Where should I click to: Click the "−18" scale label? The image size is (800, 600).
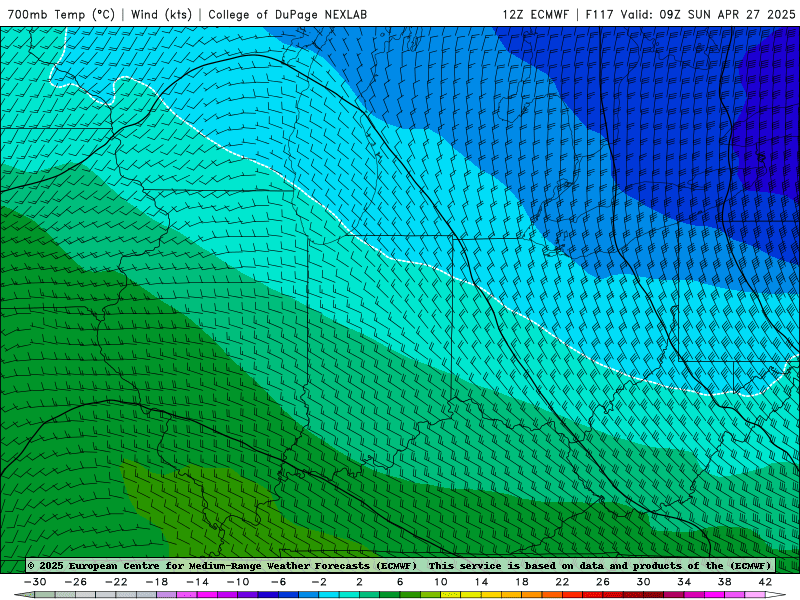click(157, 582)
